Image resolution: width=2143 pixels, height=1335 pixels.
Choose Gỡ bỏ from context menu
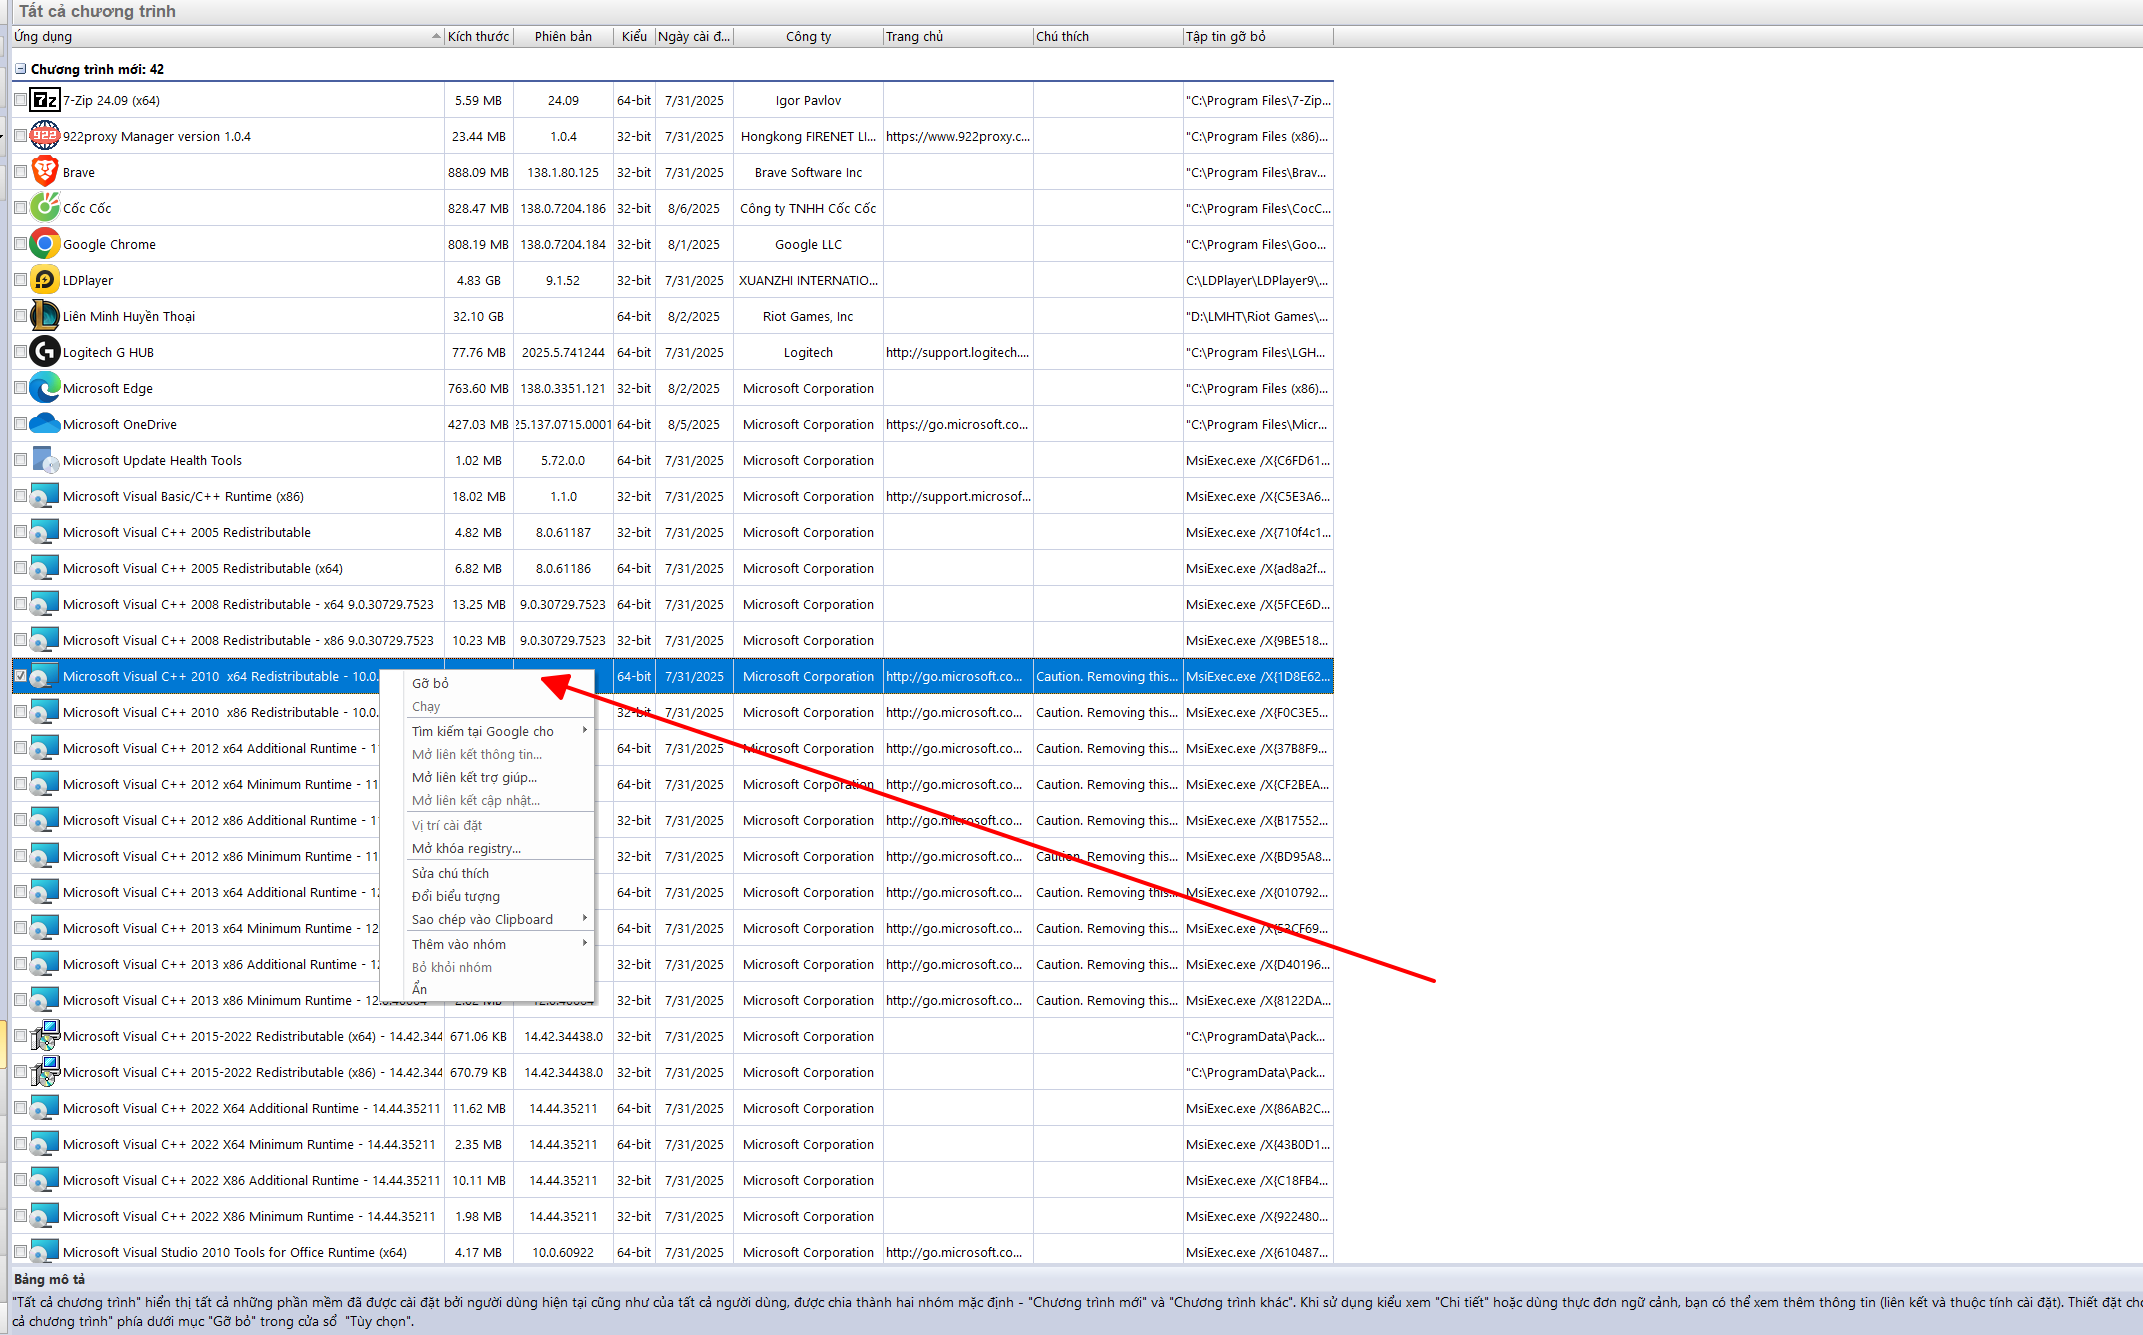pos(431,683)
